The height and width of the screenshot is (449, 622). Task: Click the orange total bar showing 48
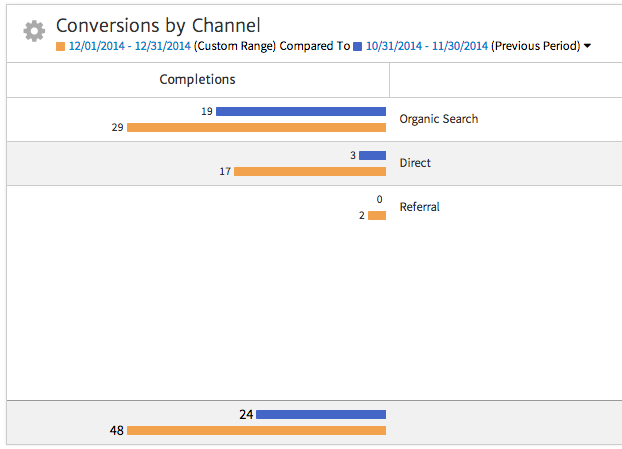tap(256, 431)
